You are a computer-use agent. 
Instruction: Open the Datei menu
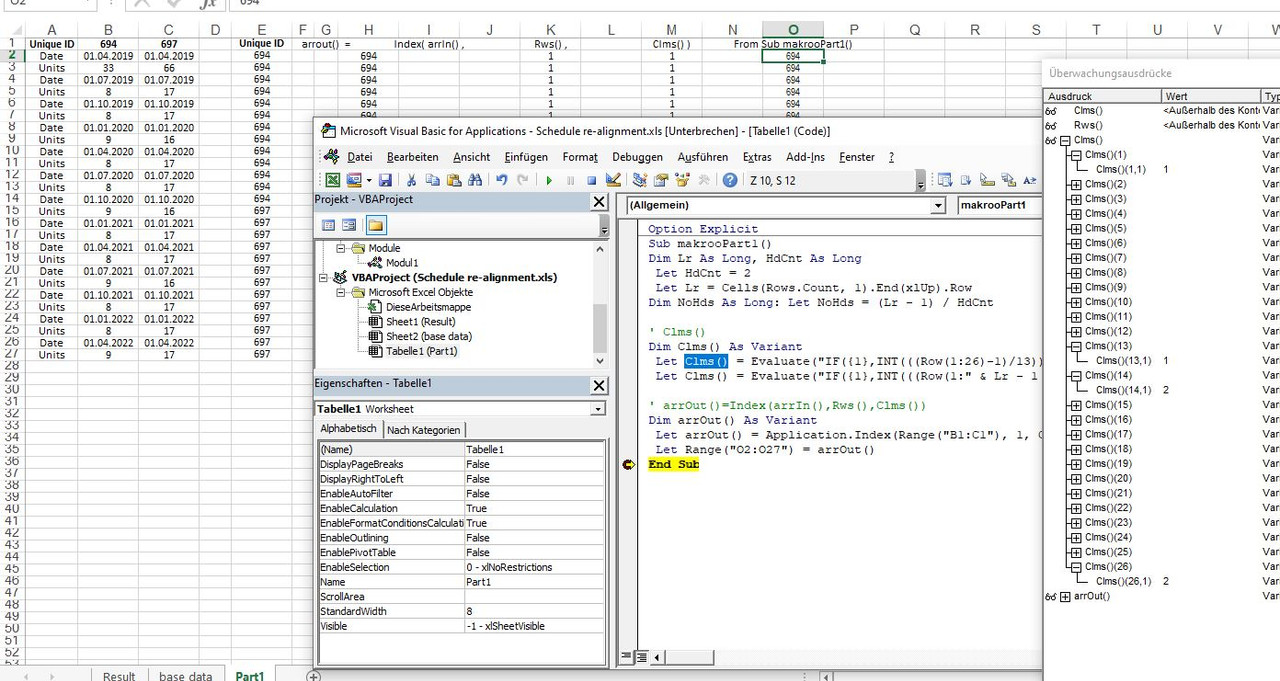click(359, 157)
